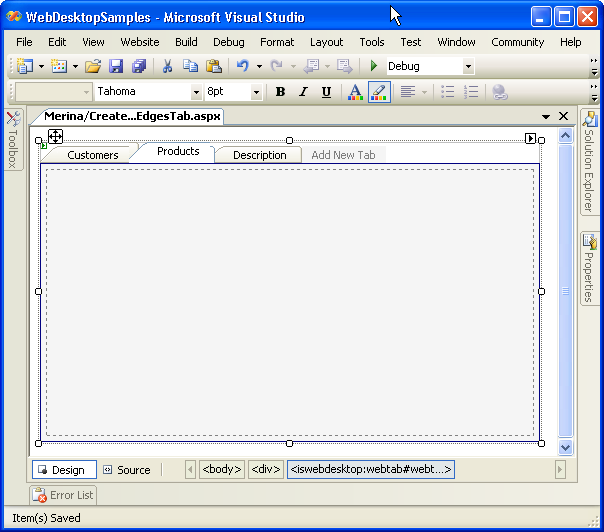Switch to the Customers tab
Screen dimensions: 604x532
[92, 155]
